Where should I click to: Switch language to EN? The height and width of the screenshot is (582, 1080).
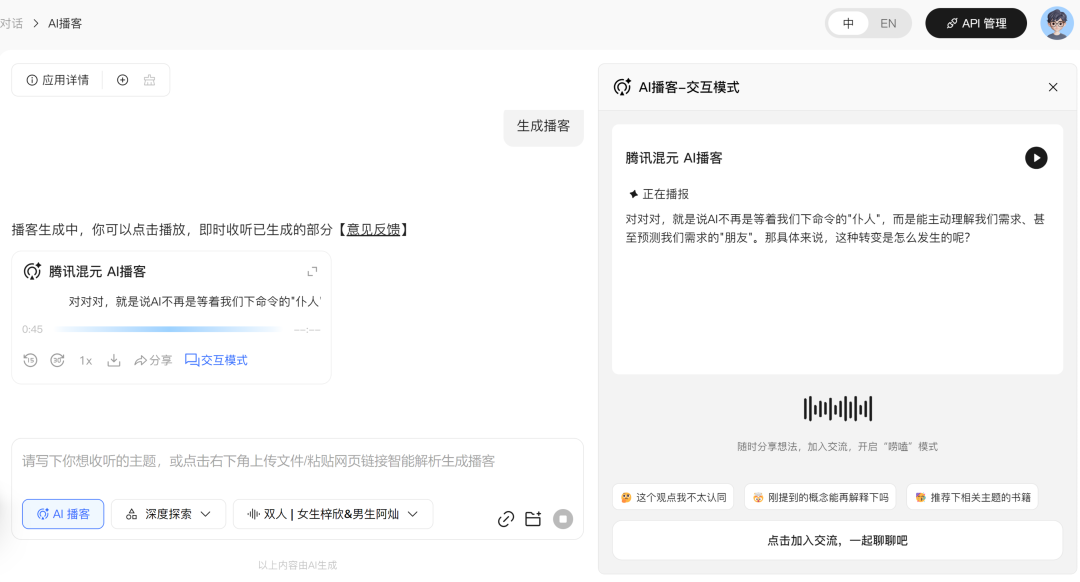pyautogui.click(x=888, y=22)
